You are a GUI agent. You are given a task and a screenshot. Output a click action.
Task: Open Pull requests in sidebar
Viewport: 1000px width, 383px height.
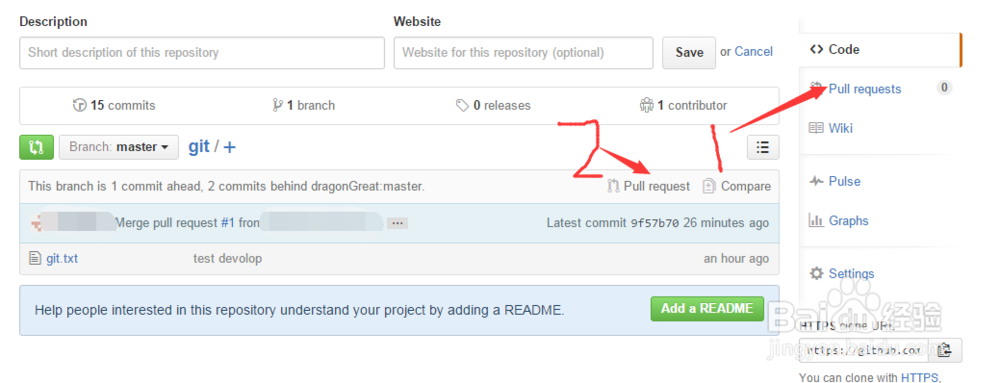pyautogui.click(x=865, y=89)
